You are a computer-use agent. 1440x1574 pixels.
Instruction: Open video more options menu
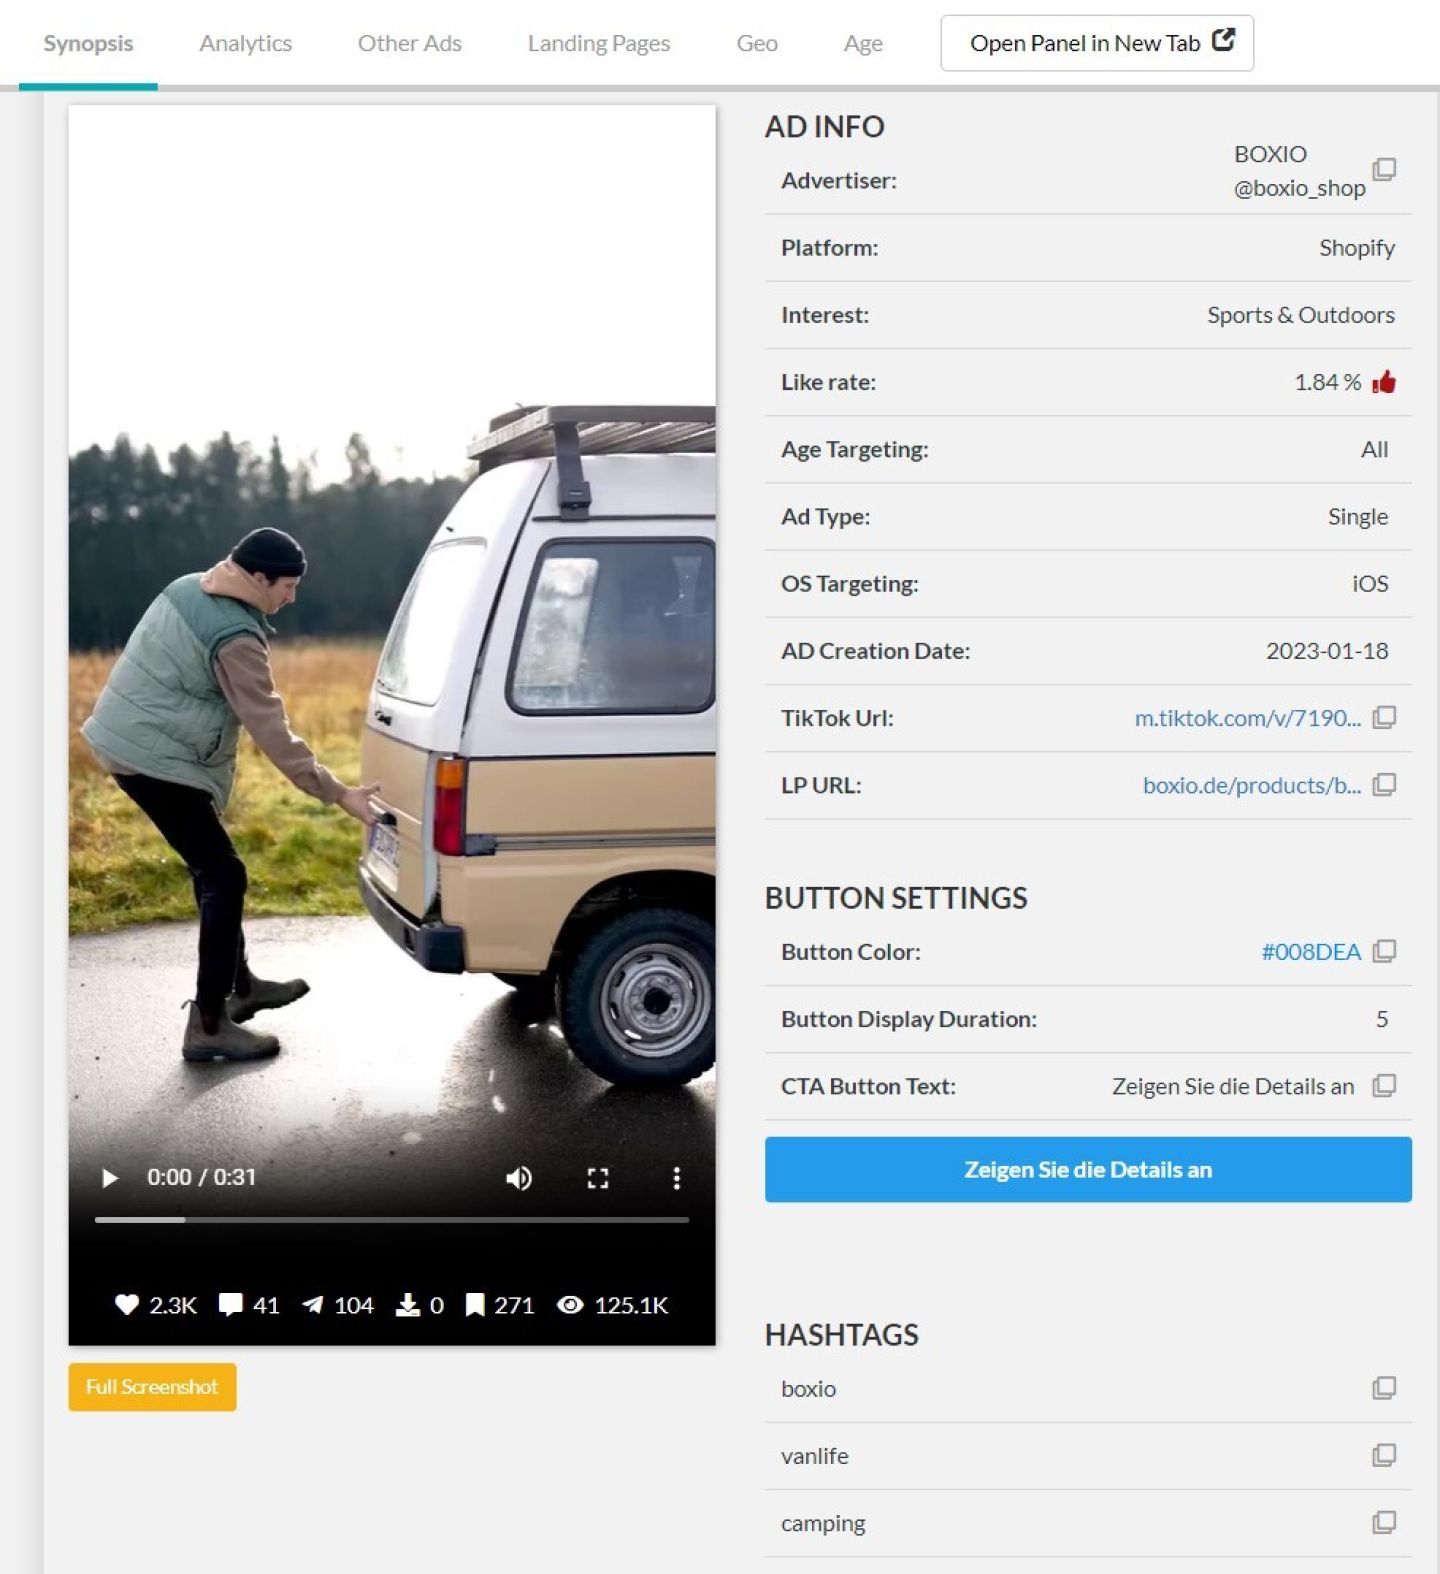677,1178
